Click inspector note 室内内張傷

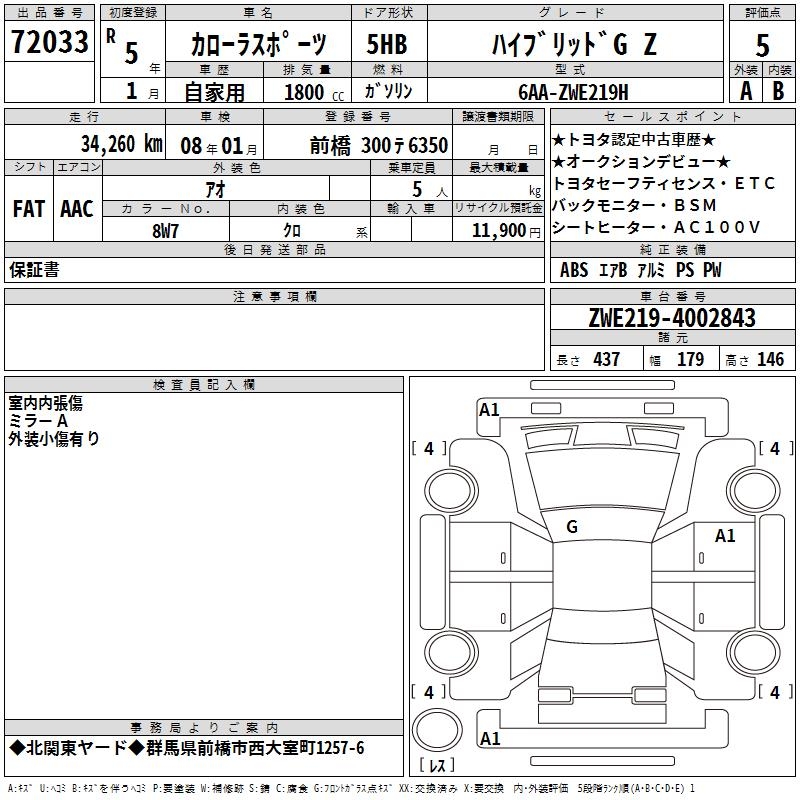click(x=45, y=403)
